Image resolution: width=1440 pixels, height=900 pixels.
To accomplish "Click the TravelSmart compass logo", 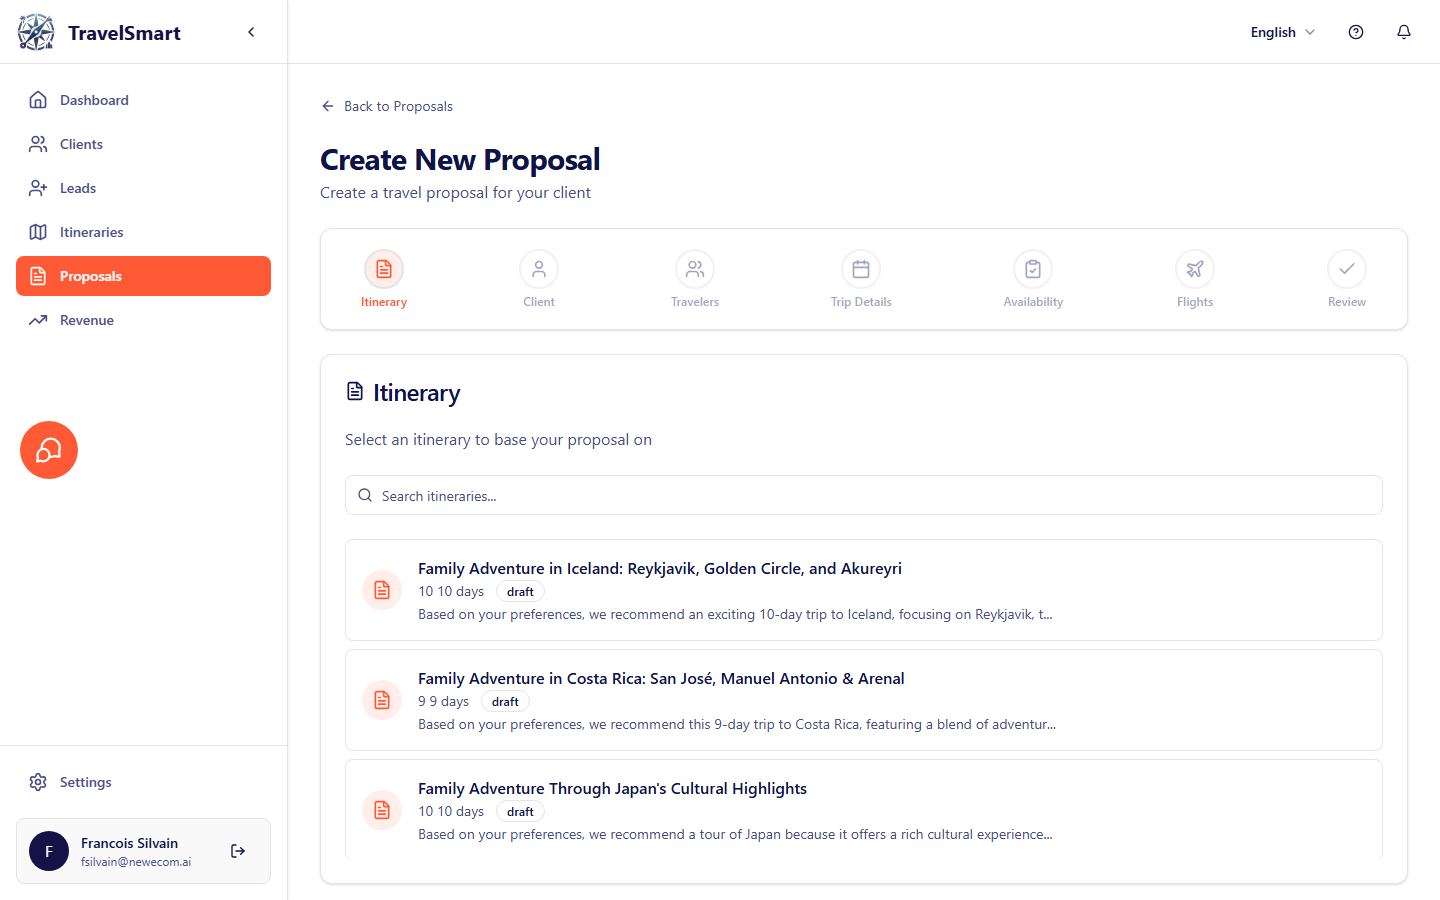I will (x=36, y=31).
